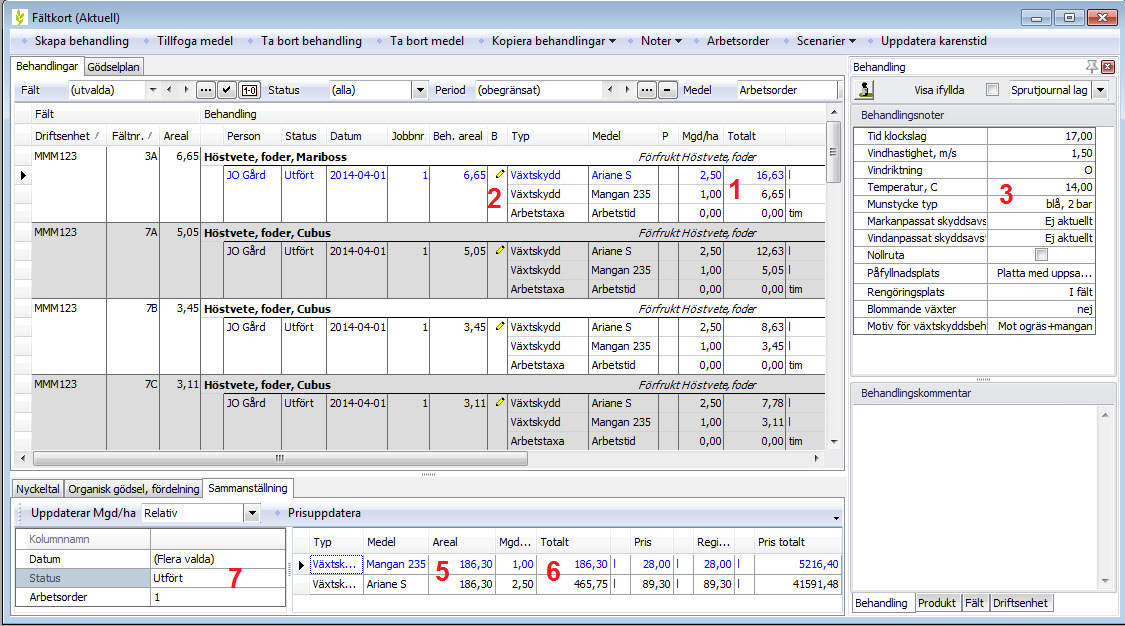Viewport: 1125px width, 626px height.
Task: Click Ta bort medel in the toolbar
Action: tap(427, 41)
